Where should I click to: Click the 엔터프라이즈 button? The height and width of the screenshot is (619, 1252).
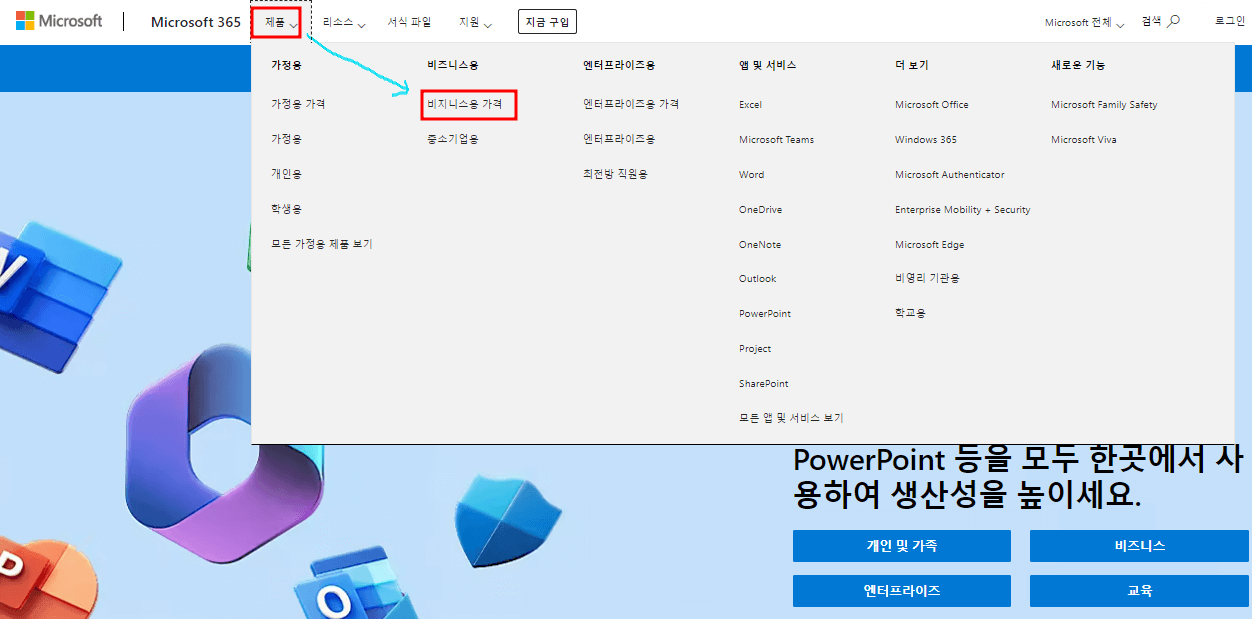pos(902,591)
